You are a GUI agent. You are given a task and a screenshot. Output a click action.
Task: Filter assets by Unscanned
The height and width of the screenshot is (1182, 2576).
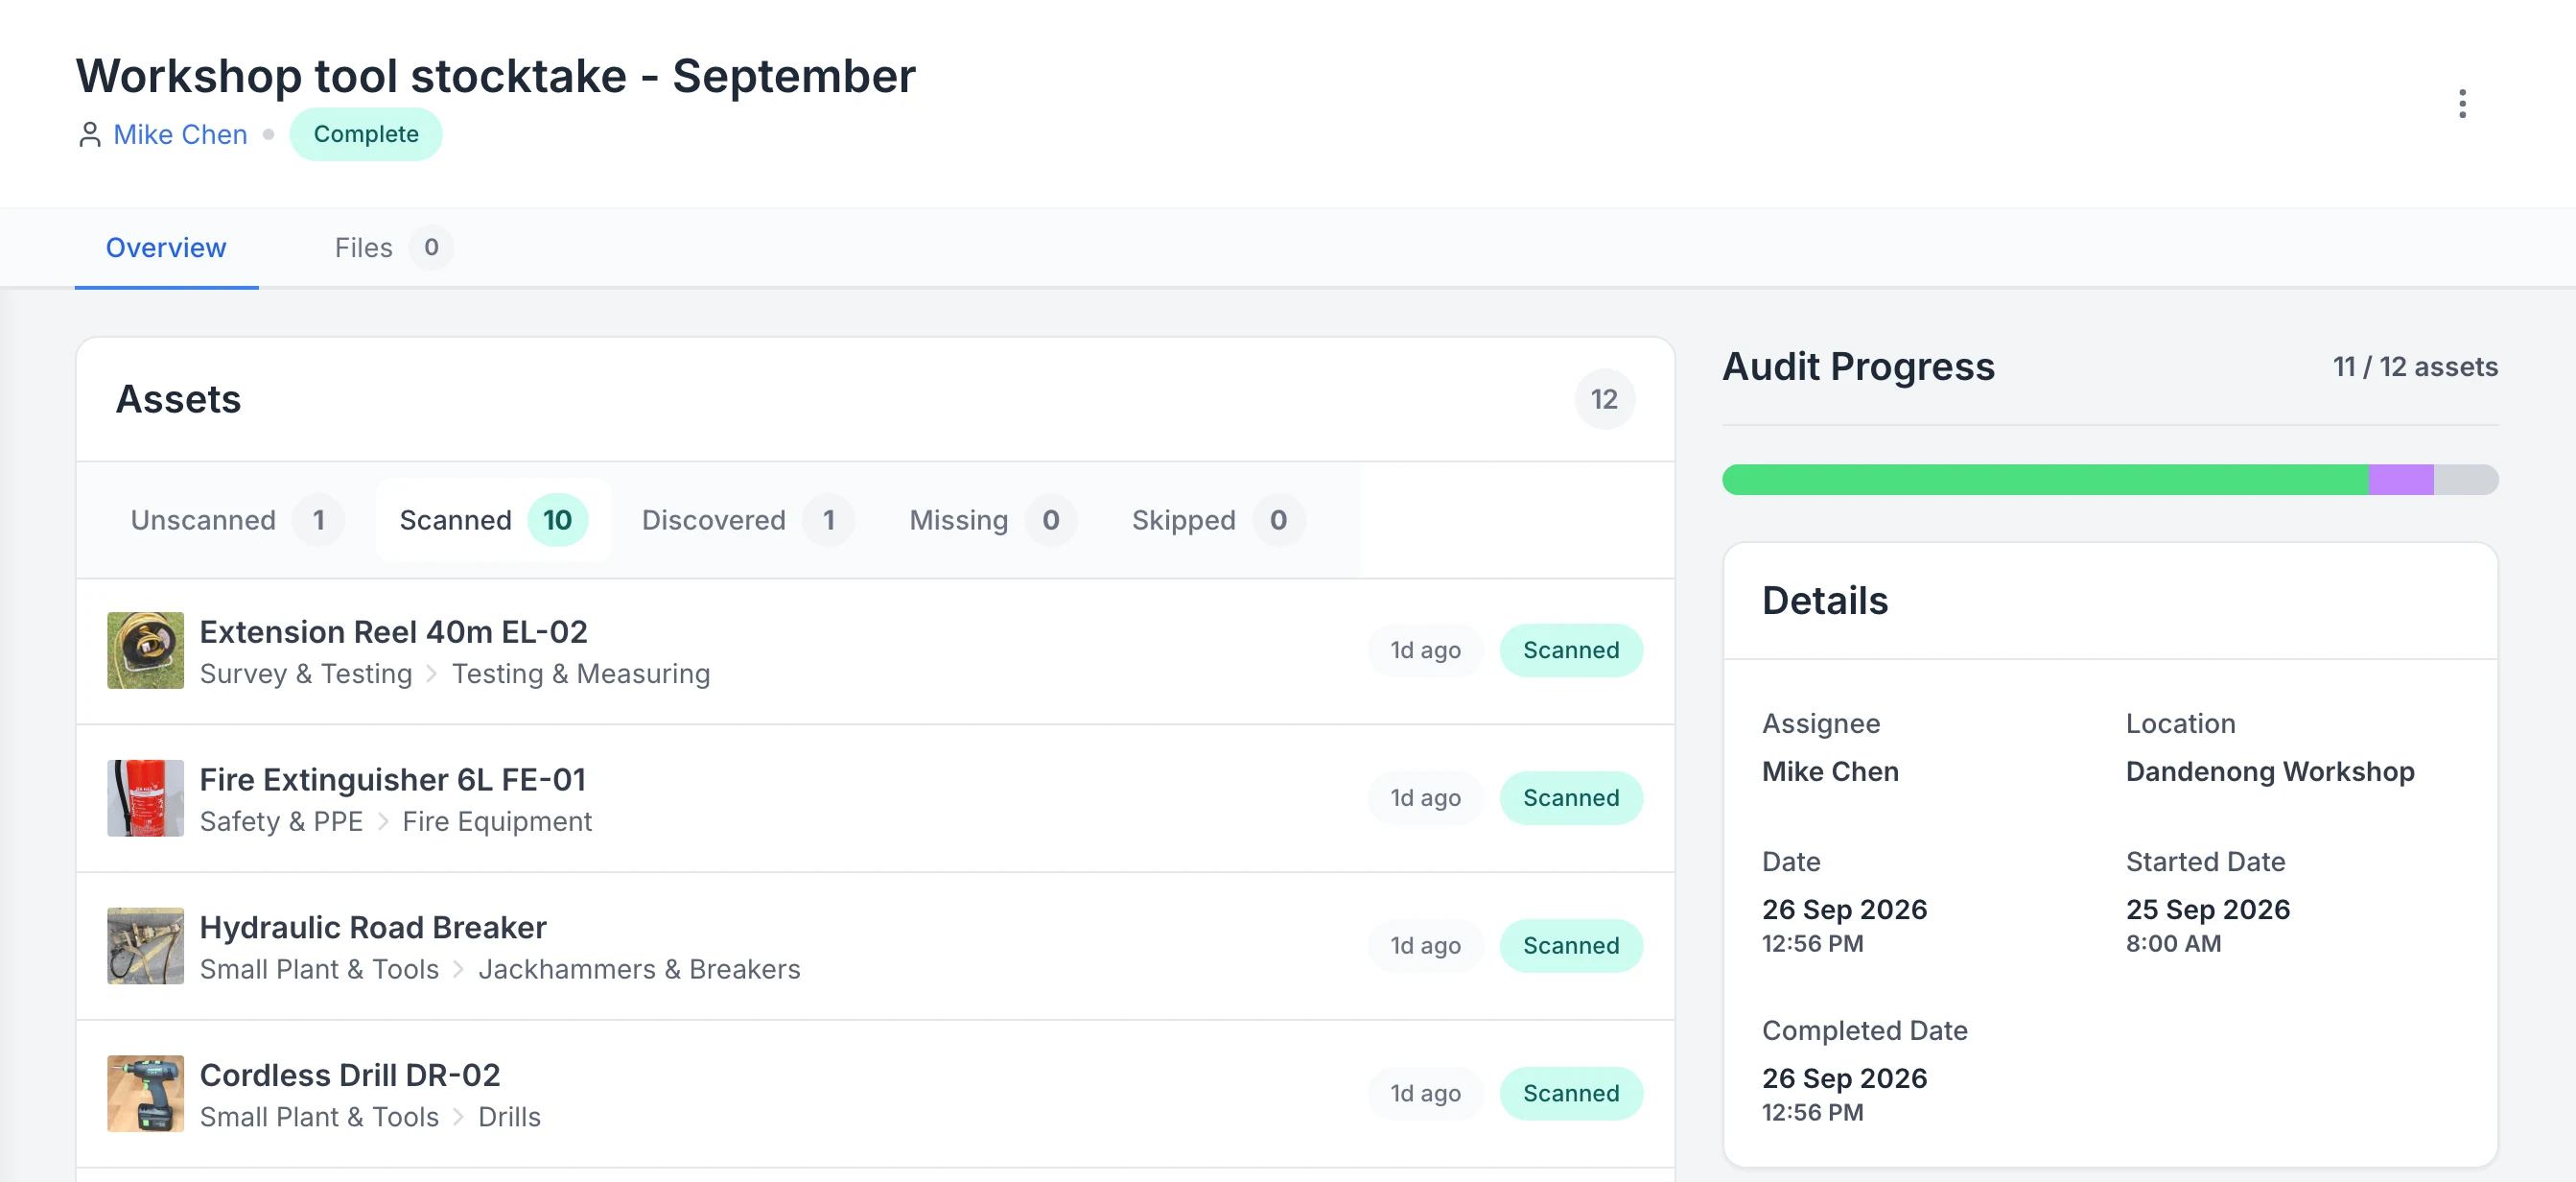tap(236, 520)
